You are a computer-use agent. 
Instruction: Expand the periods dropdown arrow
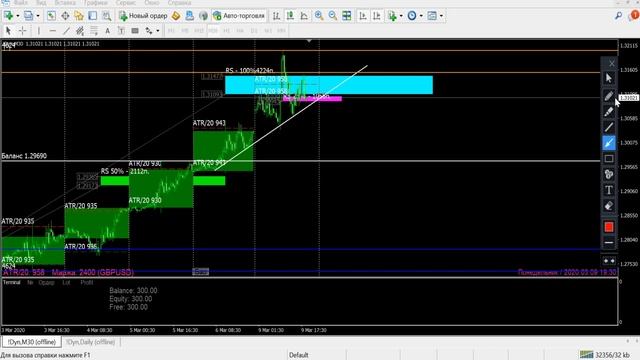click(x=421, y=16)
